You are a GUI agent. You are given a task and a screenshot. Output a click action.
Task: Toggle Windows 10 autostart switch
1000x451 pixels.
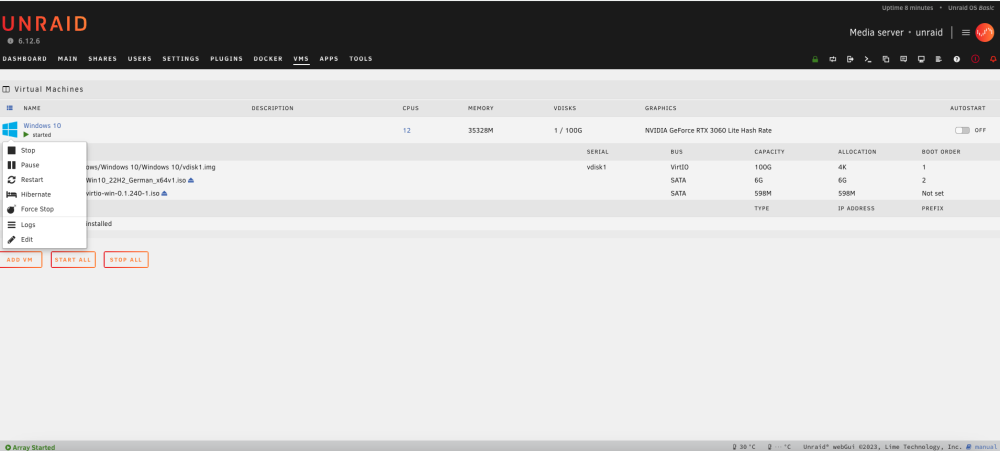(x=962, y=130)
